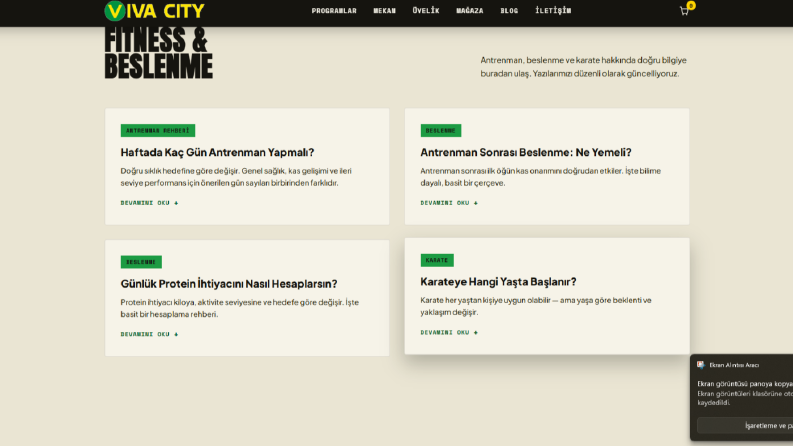
Task: Click the KARATE category tag
Action: click(x=437, y=260)
